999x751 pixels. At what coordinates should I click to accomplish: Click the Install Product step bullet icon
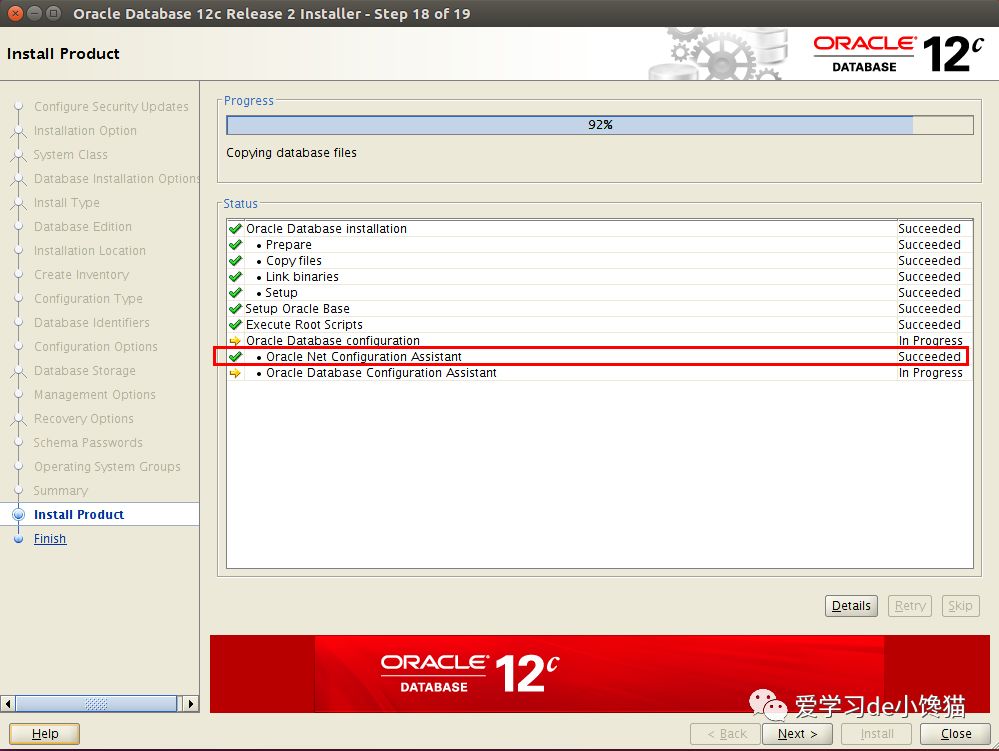[18, 515]
